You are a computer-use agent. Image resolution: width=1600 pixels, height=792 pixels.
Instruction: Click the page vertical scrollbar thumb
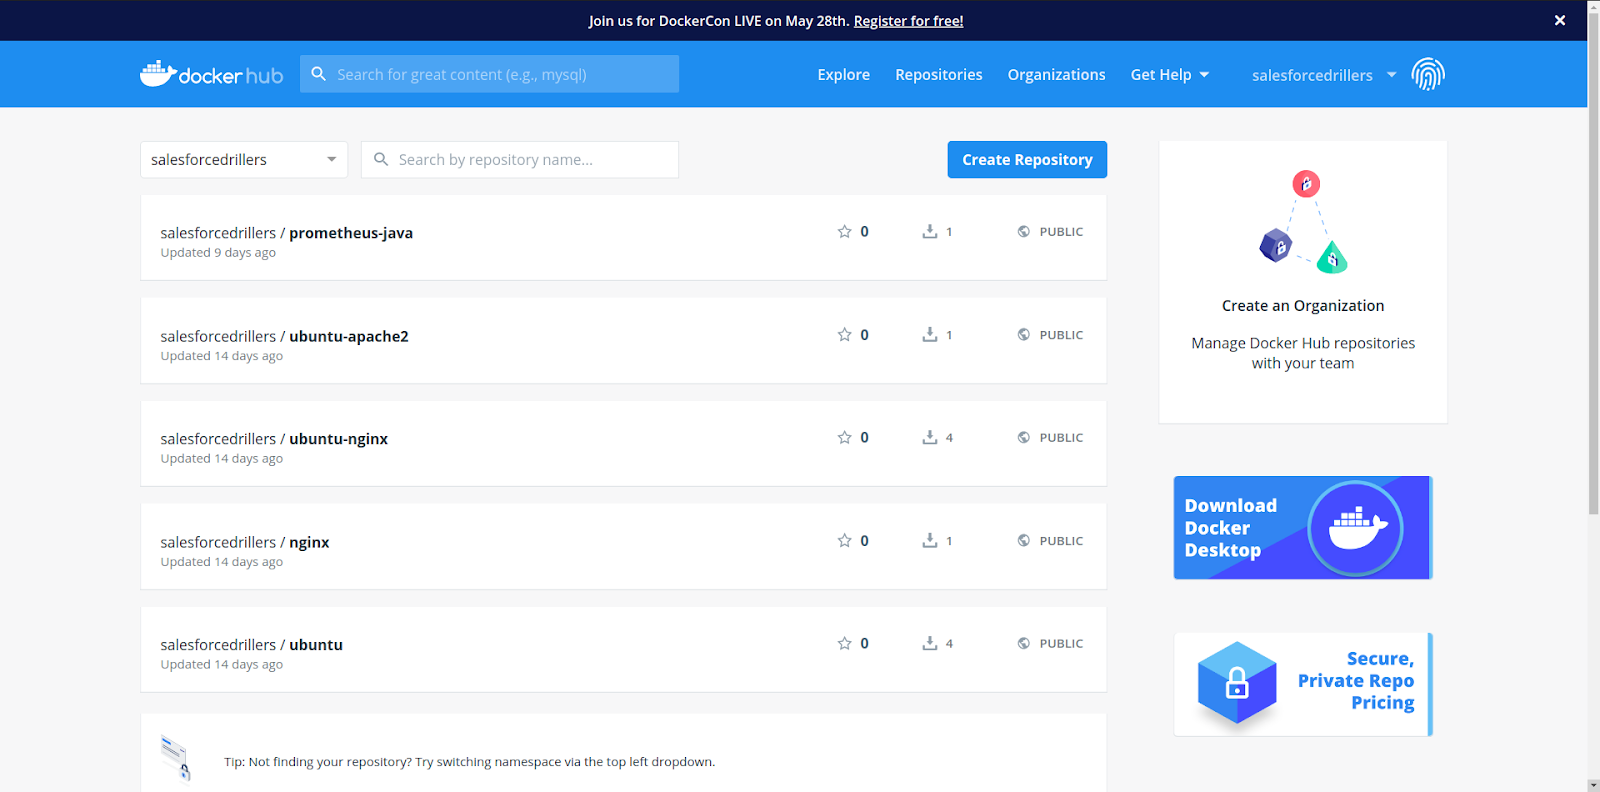pyautogui.click(x=1594, y=265)
